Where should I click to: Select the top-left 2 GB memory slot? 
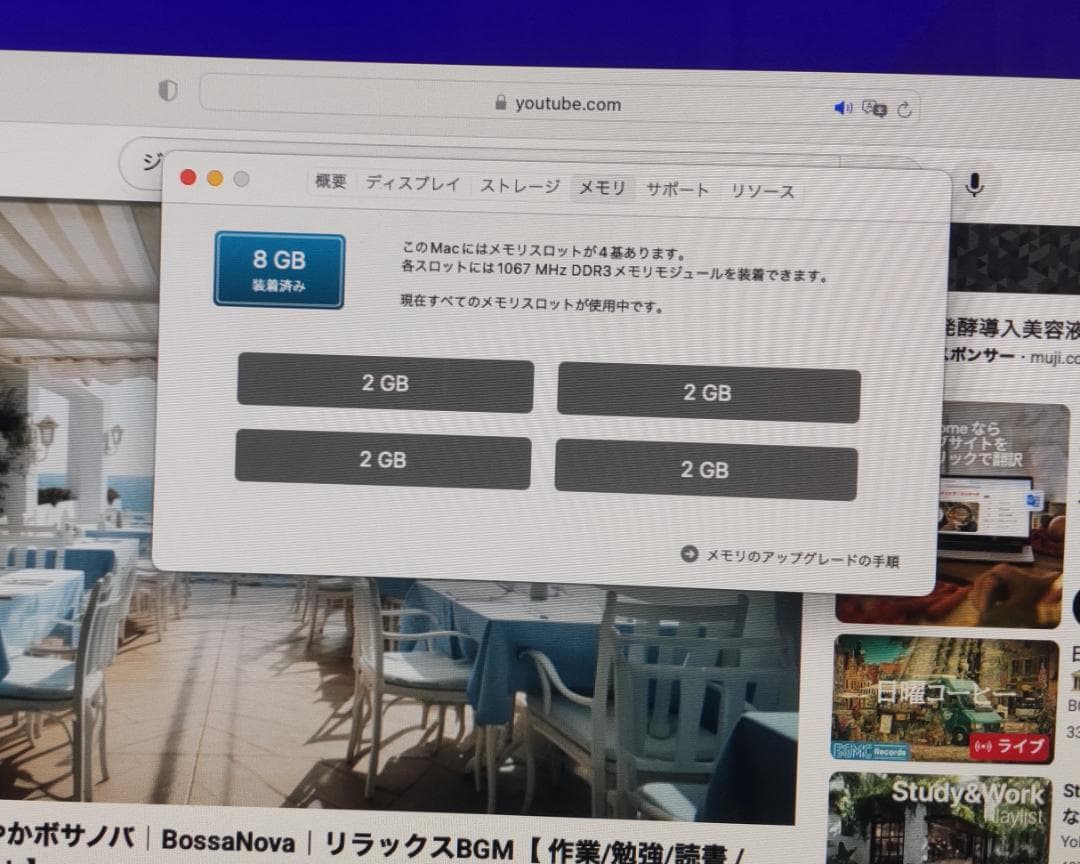386,383
